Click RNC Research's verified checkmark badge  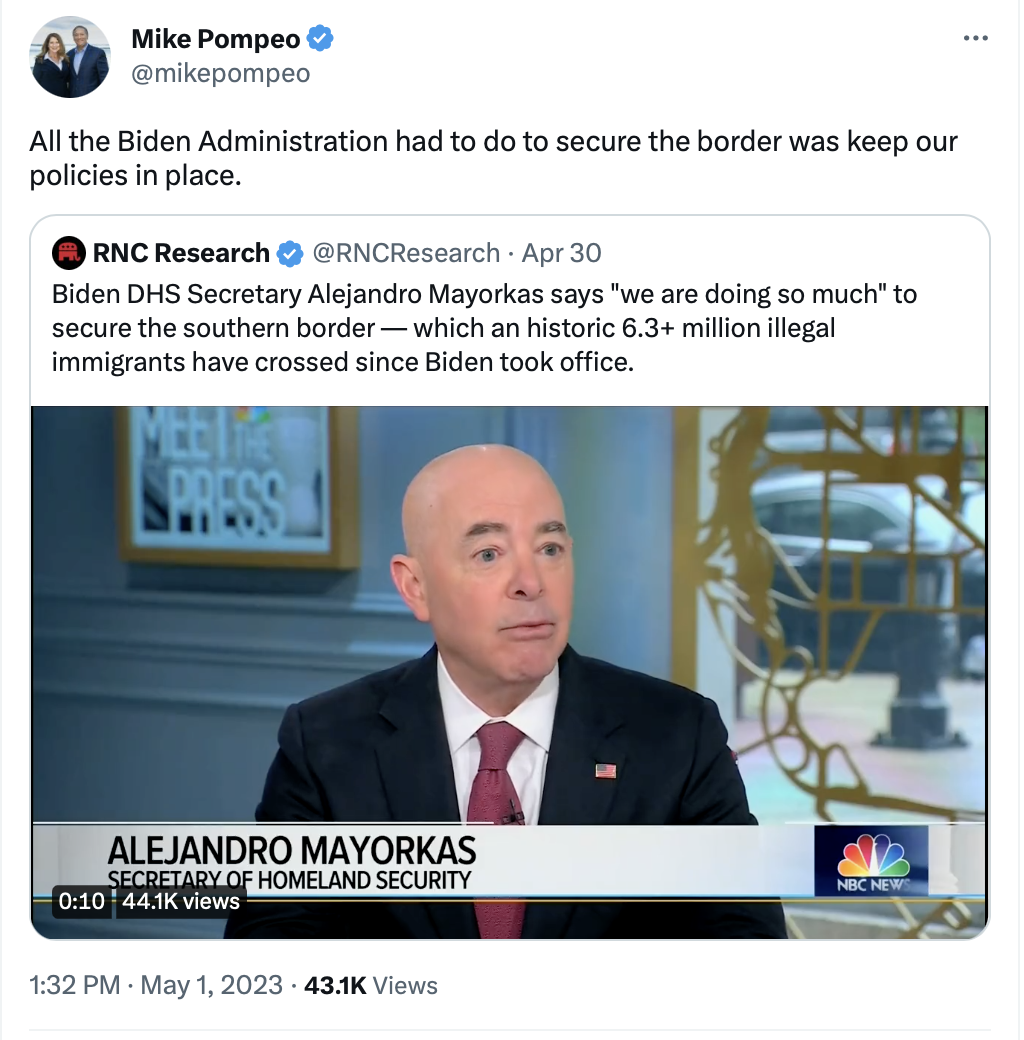coord(290,253)
